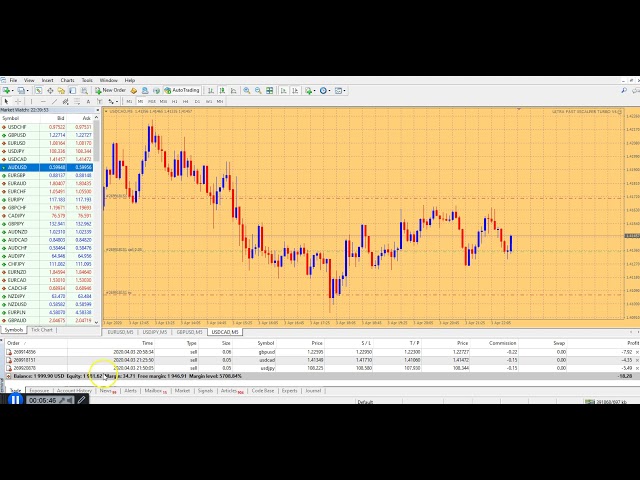640x480 pixels.
Task: Pause the screen recording
Action: [x=16, y=400]
